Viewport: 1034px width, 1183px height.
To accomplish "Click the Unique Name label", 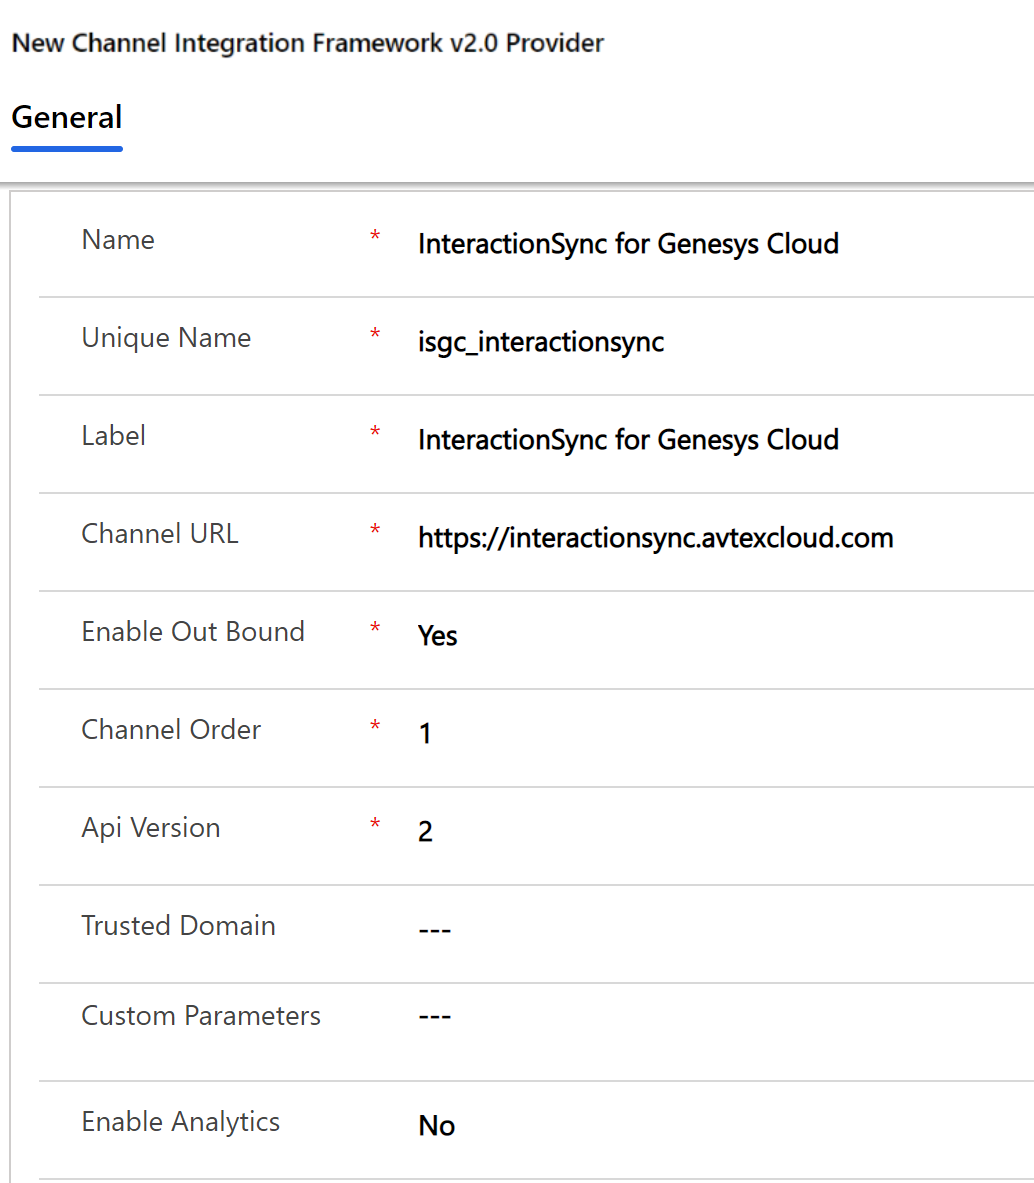I will [x=166, y=338].
